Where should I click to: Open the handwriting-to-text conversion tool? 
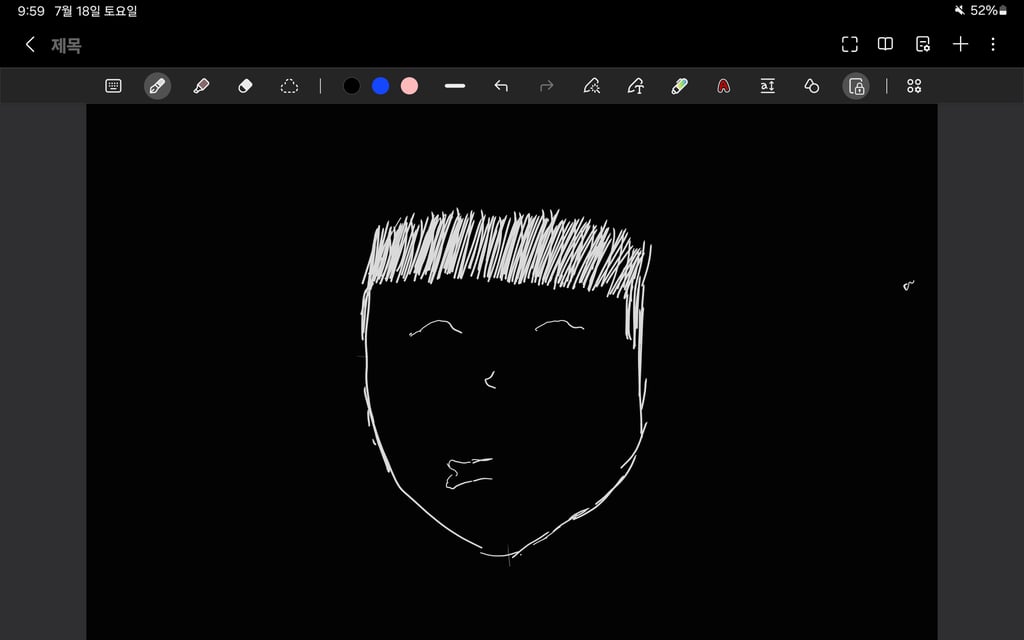coord(635,86)
